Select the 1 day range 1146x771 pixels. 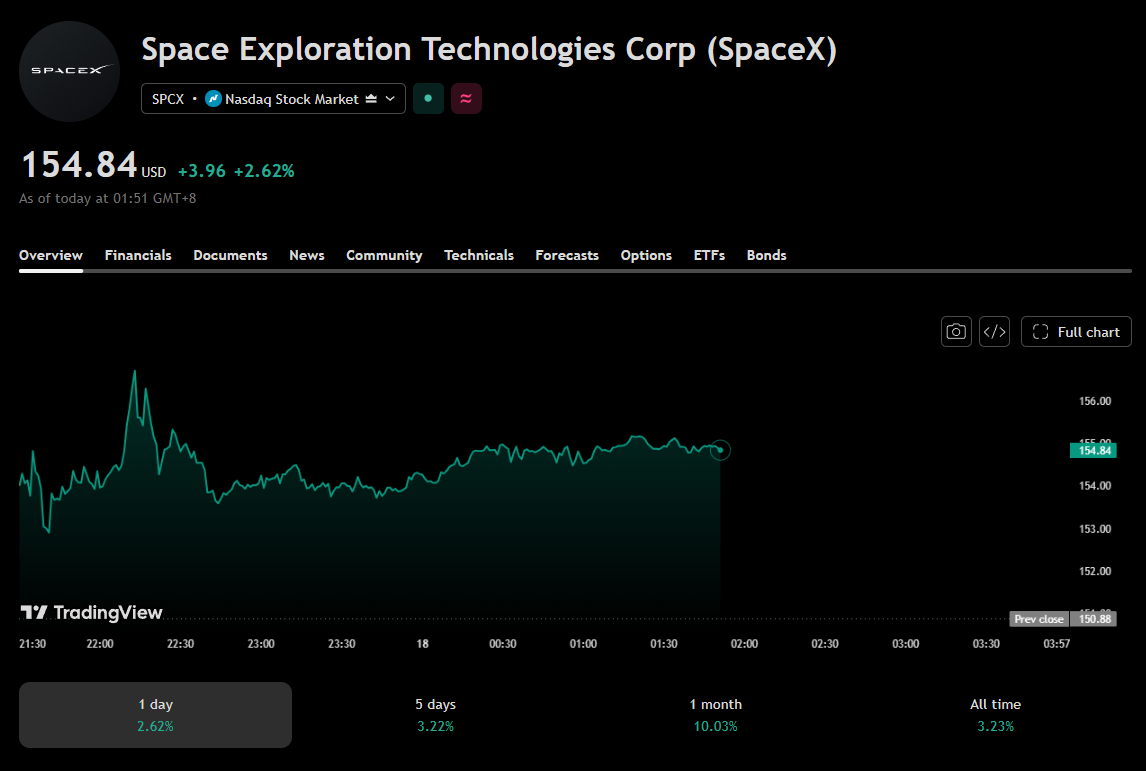(156, 715)
